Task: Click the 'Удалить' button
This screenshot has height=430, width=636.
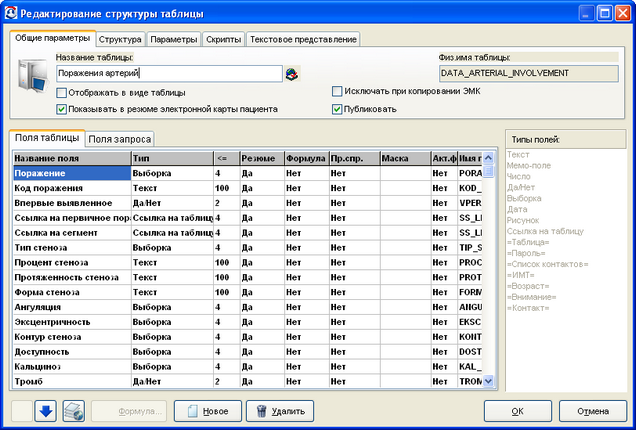Action: click(280, 411)
